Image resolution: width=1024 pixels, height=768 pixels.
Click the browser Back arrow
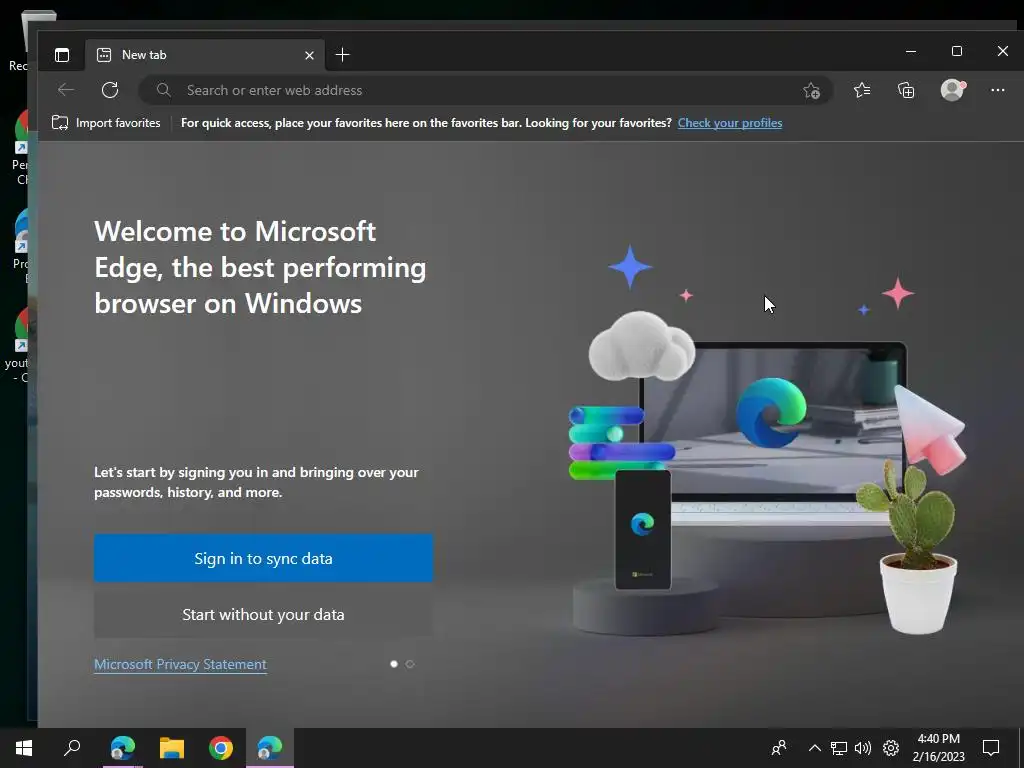pos(66,90)
